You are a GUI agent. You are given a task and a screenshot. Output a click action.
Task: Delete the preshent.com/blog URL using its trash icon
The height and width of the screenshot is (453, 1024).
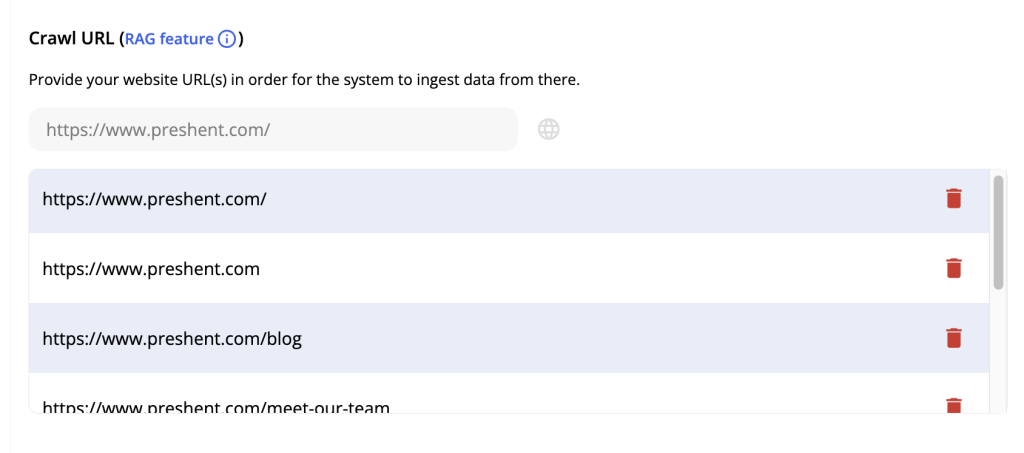[953, 338]
